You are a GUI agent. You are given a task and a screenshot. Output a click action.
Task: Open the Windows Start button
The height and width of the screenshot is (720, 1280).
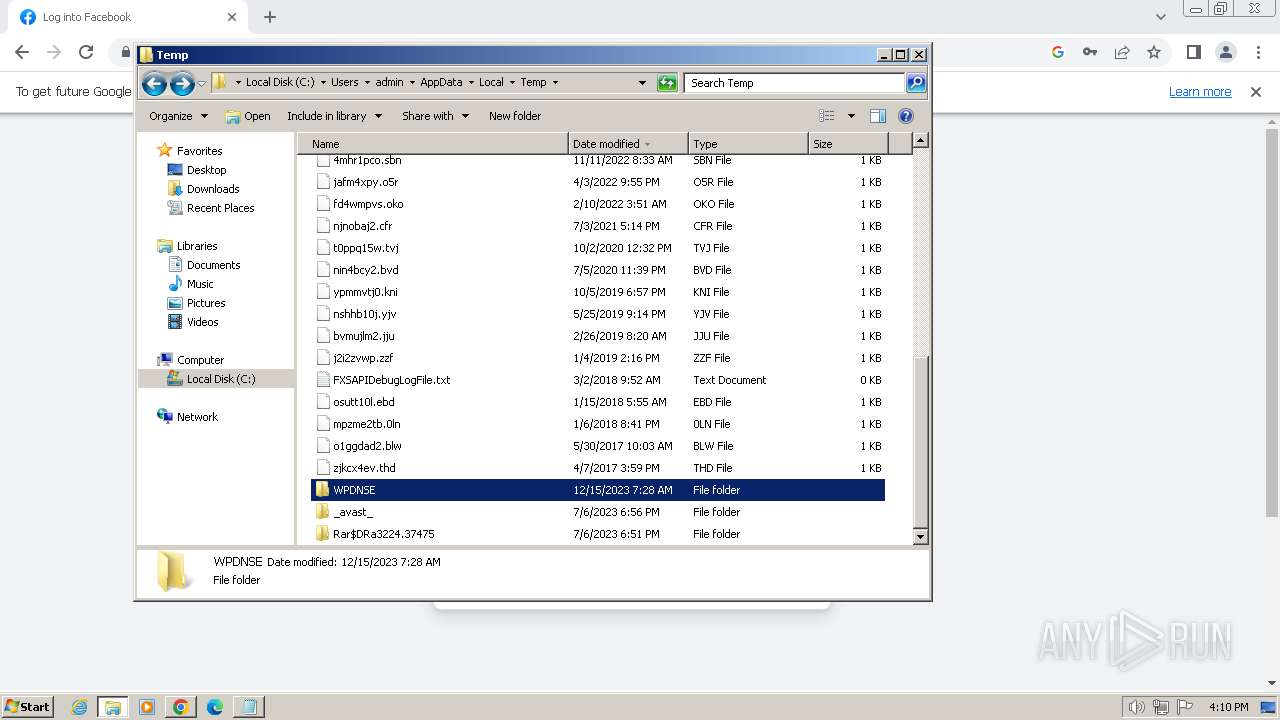[28, 706]
